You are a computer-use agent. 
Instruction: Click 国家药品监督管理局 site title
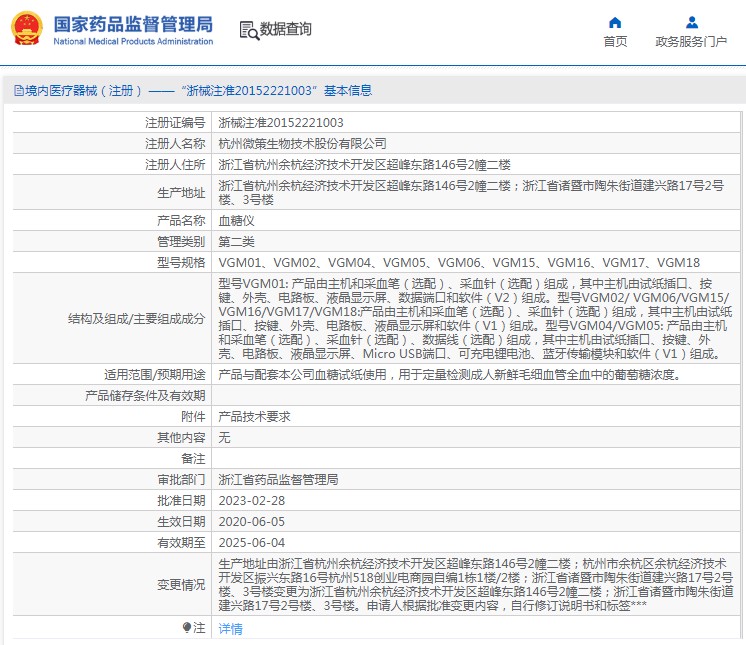coord(133,24)
